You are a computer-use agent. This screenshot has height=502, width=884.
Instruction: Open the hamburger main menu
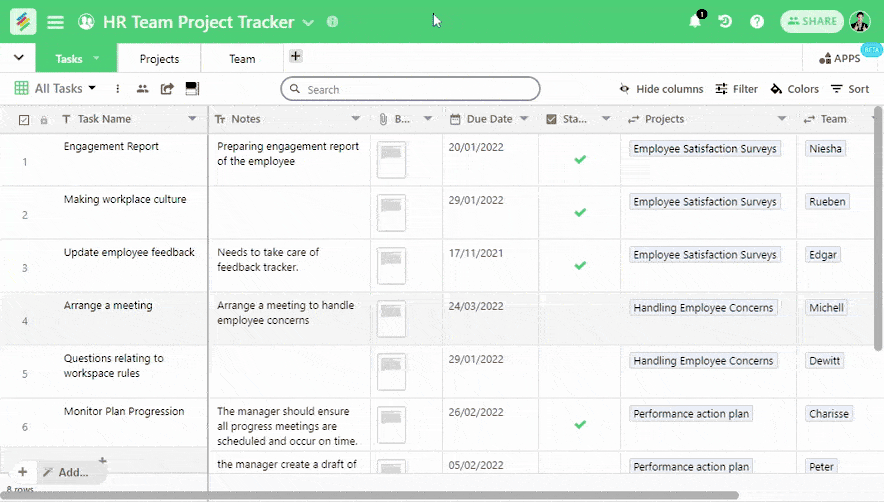coord(55,22)
